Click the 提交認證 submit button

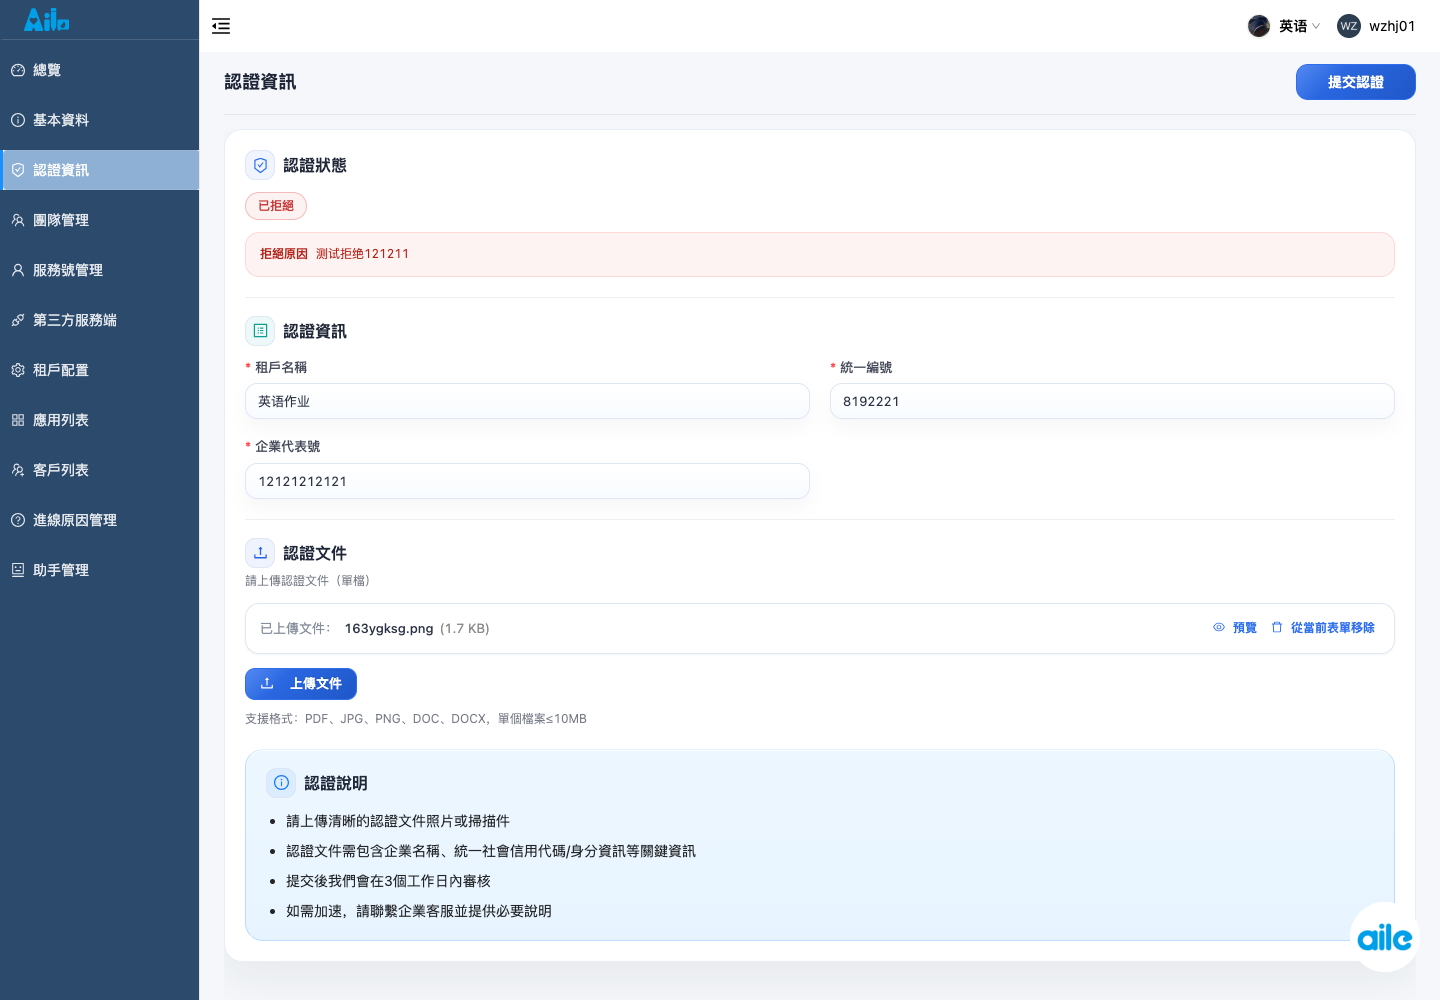tap(1355, 82)
